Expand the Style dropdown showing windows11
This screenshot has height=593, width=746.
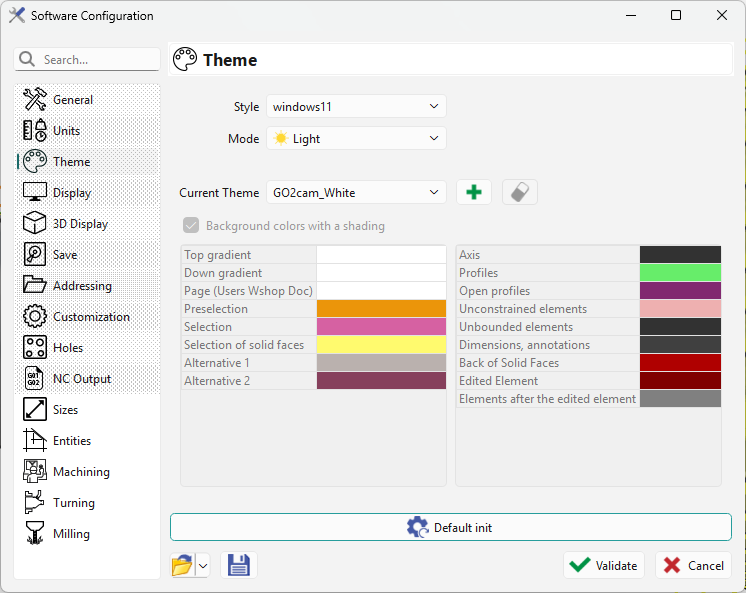pyautogui.click(x=355, y=106)
